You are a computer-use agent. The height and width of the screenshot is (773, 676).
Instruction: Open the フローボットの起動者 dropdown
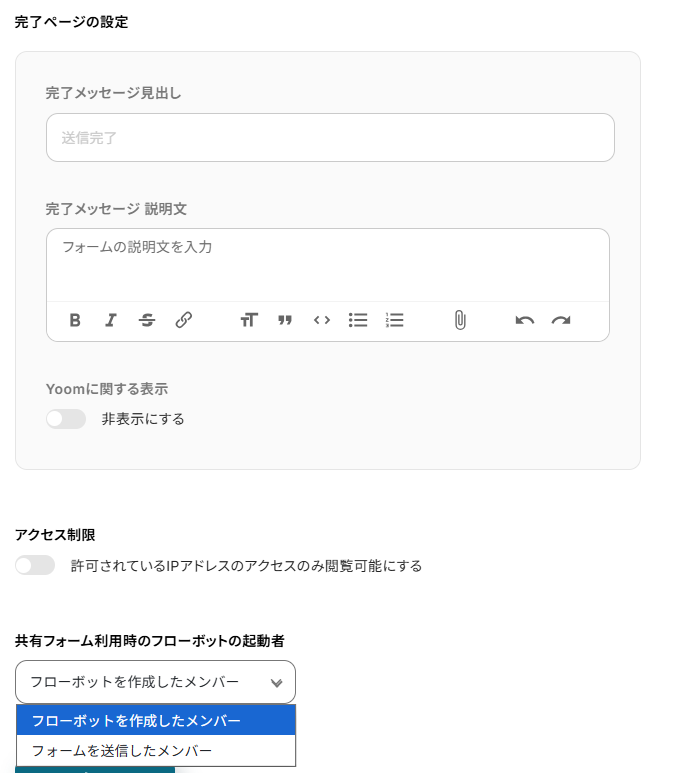155,682
